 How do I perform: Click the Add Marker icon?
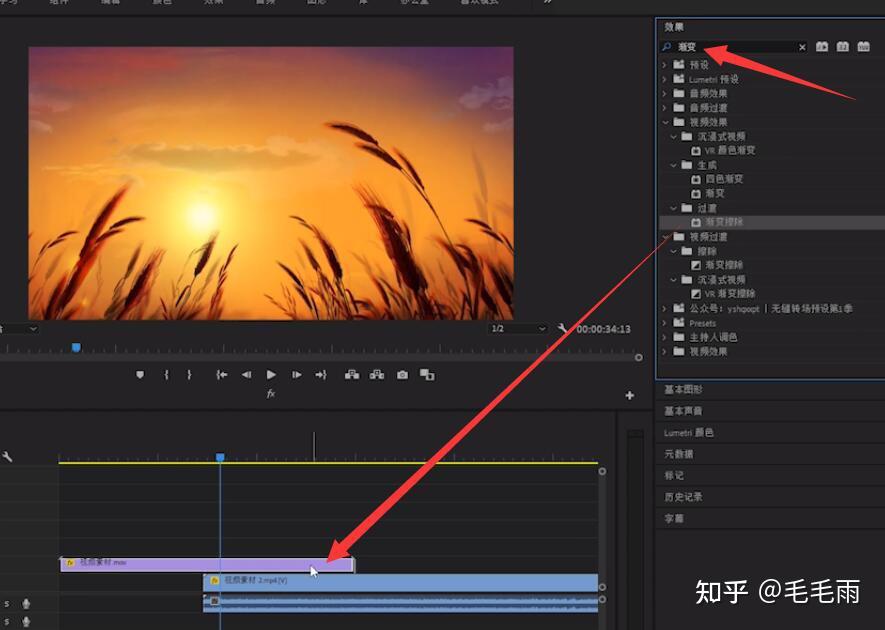140,375
